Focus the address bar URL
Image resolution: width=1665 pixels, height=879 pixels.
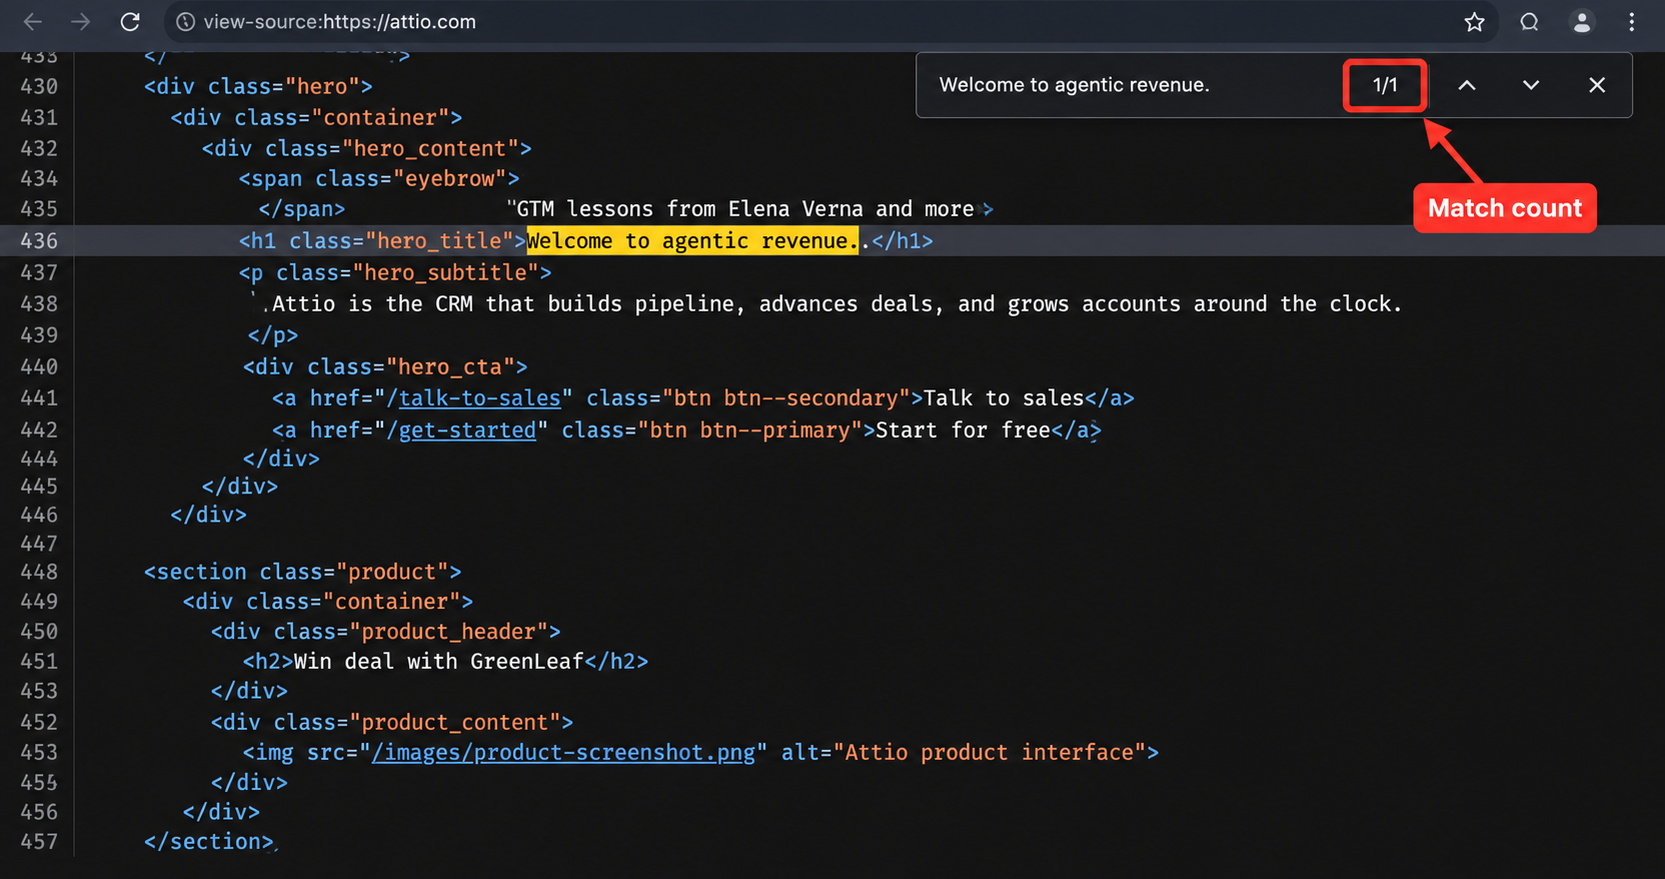[340, 22]
